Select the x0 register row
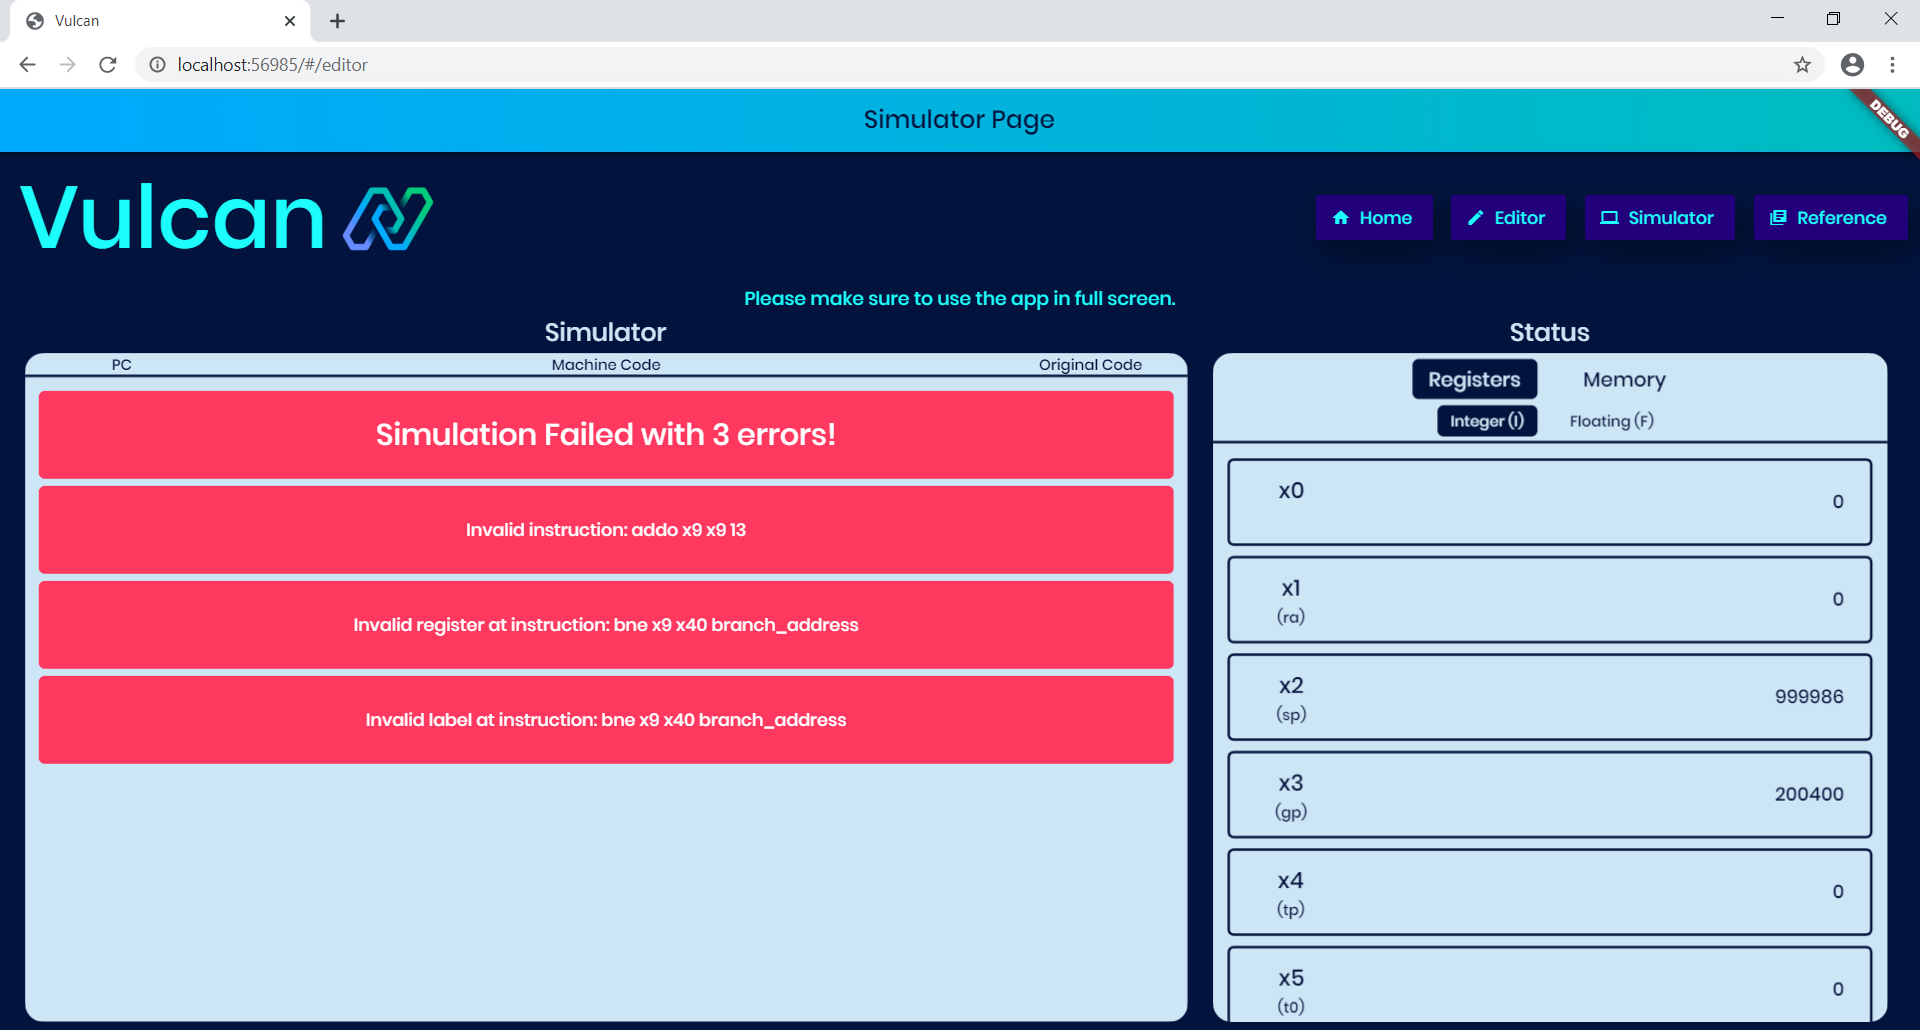1920x1030 pixels. tap(1549, 502)
